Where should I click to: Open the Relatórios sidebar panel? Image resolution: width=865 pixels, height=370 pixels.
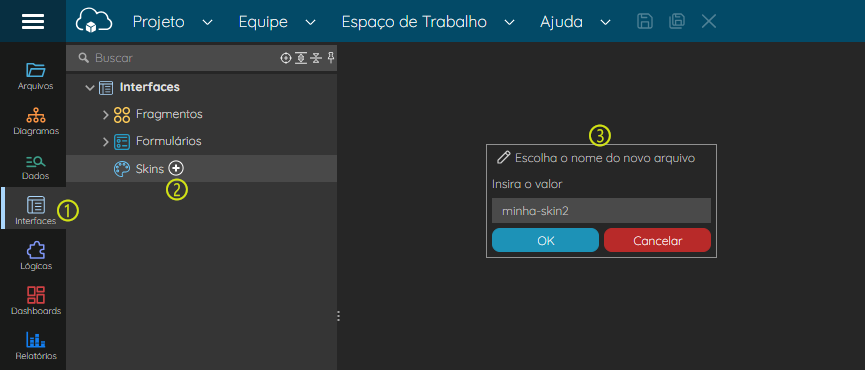point(36,346)
